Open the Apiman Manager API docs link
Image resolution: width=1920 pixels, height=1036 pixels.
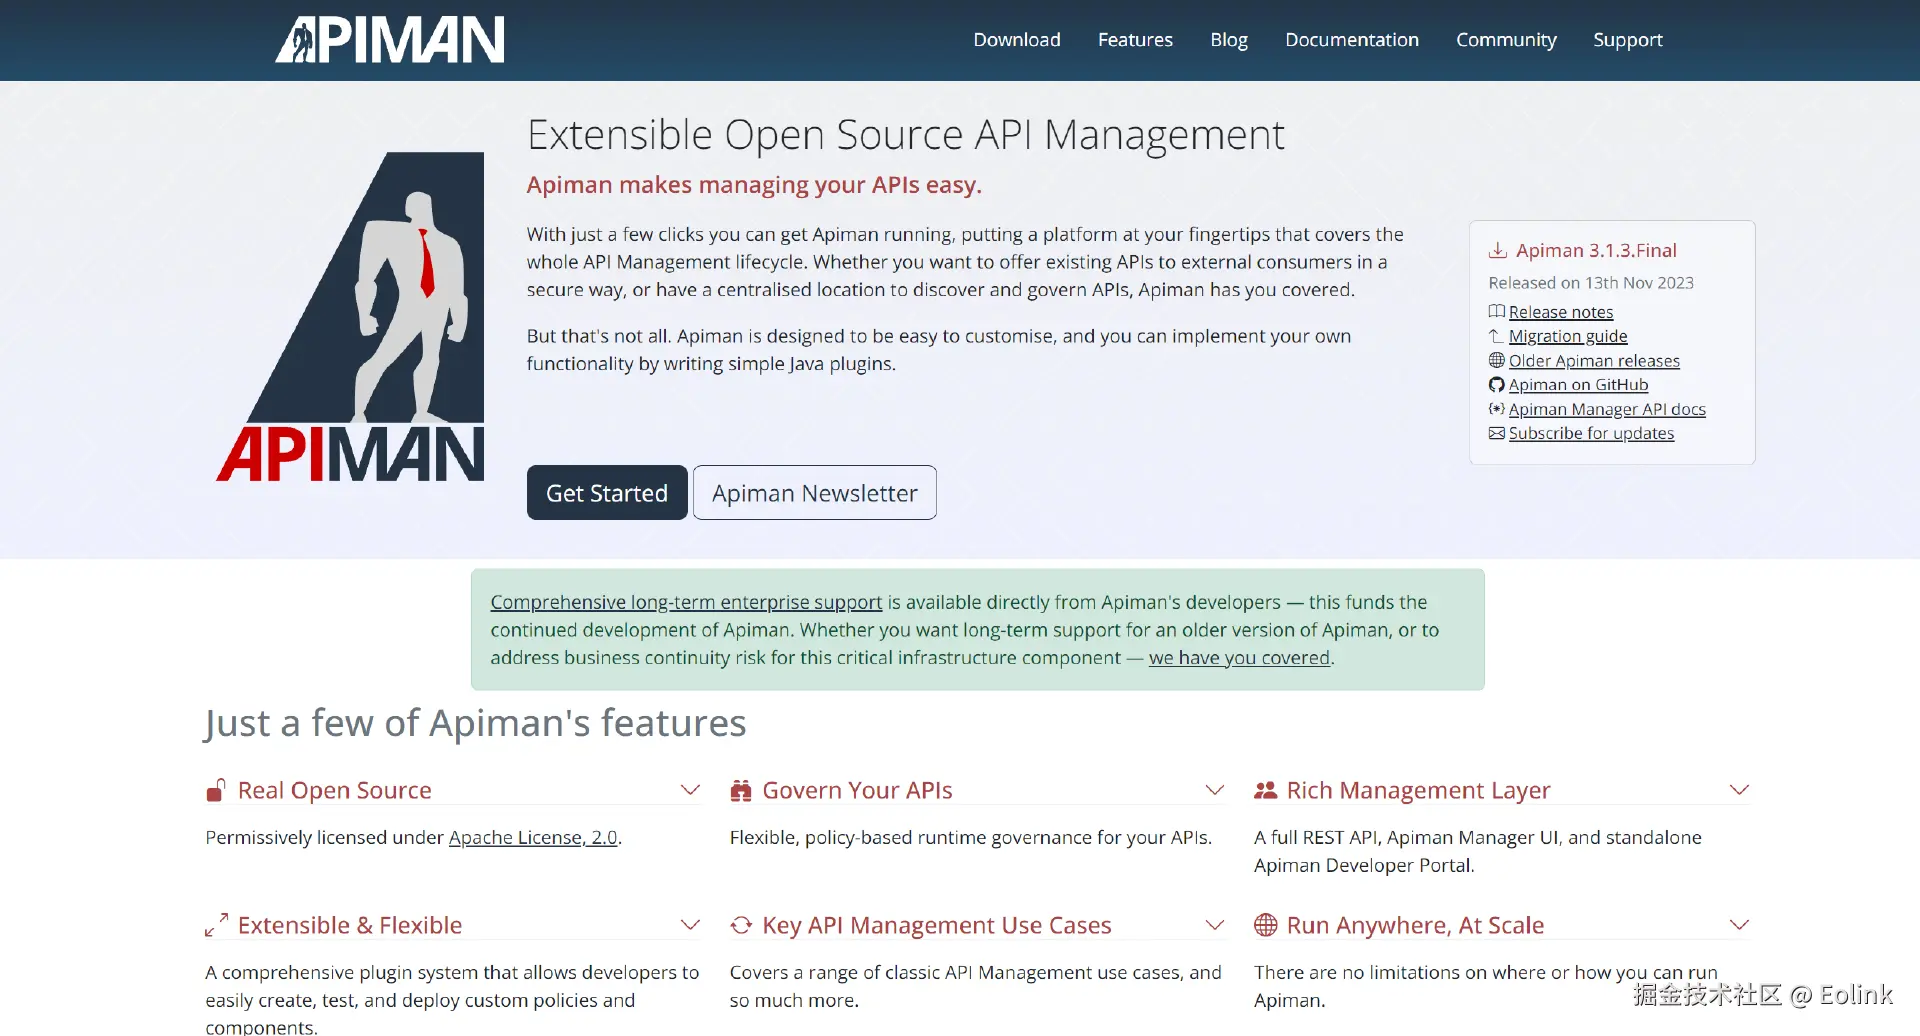1607,409
